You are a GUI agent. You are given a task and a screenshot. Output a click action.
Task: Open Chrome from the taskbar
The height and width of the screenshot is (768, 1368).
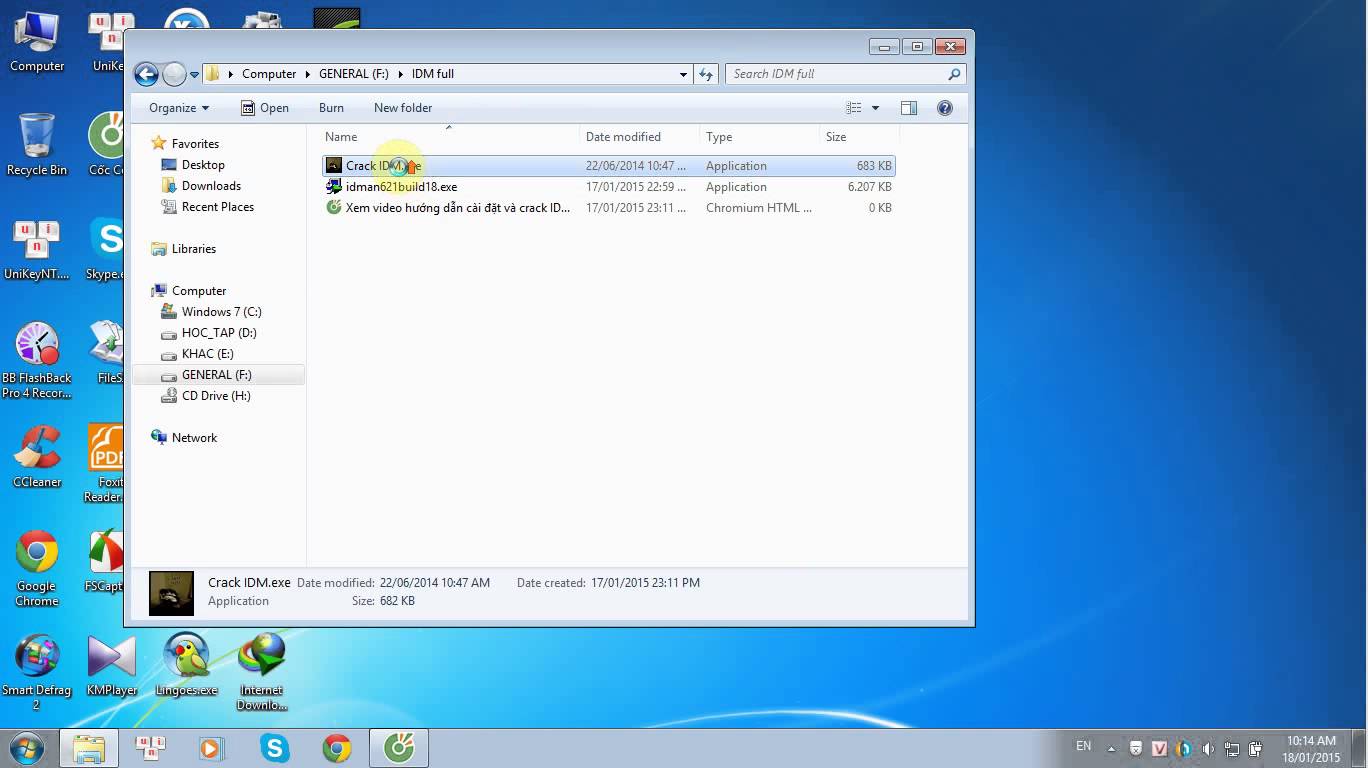pos(337,748)
